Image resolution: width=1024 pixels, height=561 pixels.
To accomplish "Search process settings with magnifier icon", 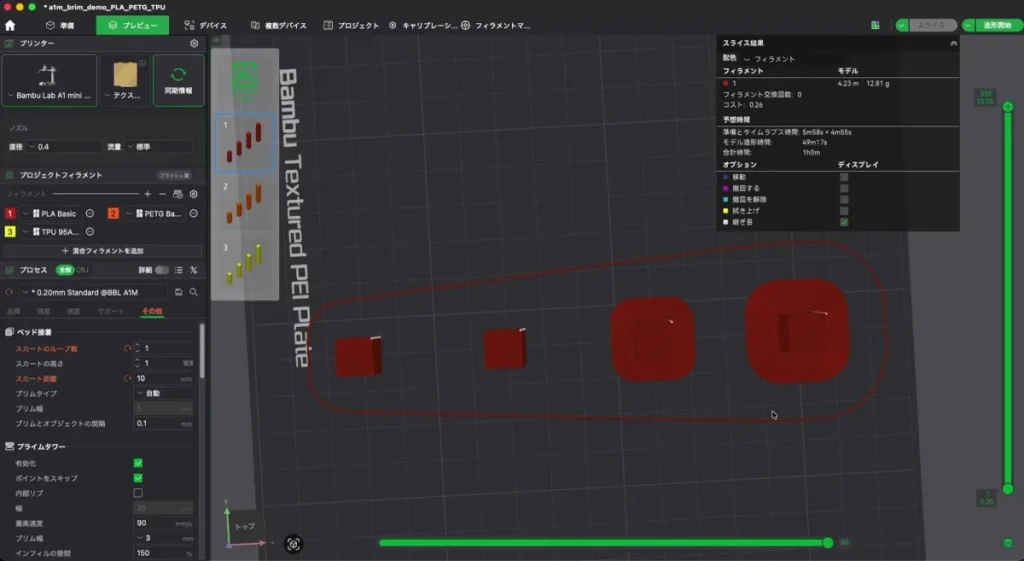I will pyautogui.click(x=193, y=292).
